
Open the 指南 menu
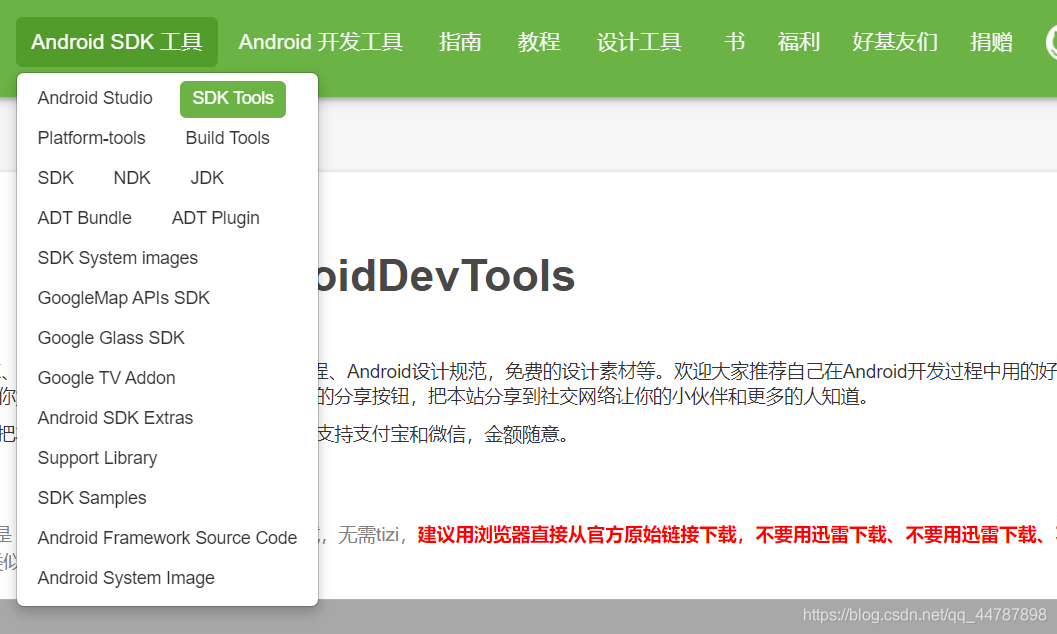coord(460,42)
